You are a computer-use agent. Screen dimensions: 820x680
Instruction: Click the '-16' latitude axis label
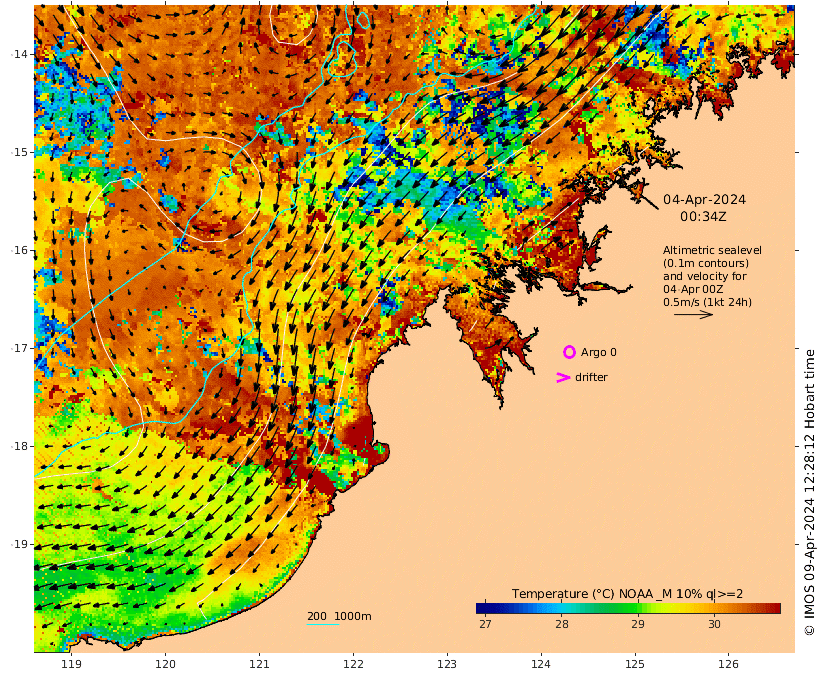coord(20,250)
